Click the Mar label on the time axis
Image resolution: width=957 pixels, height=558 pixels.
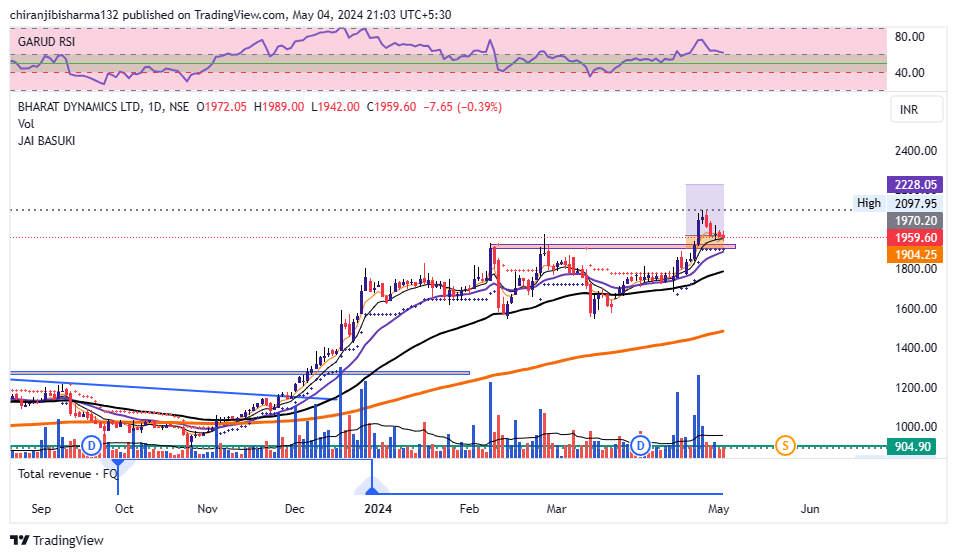click(x=556, y=509)
